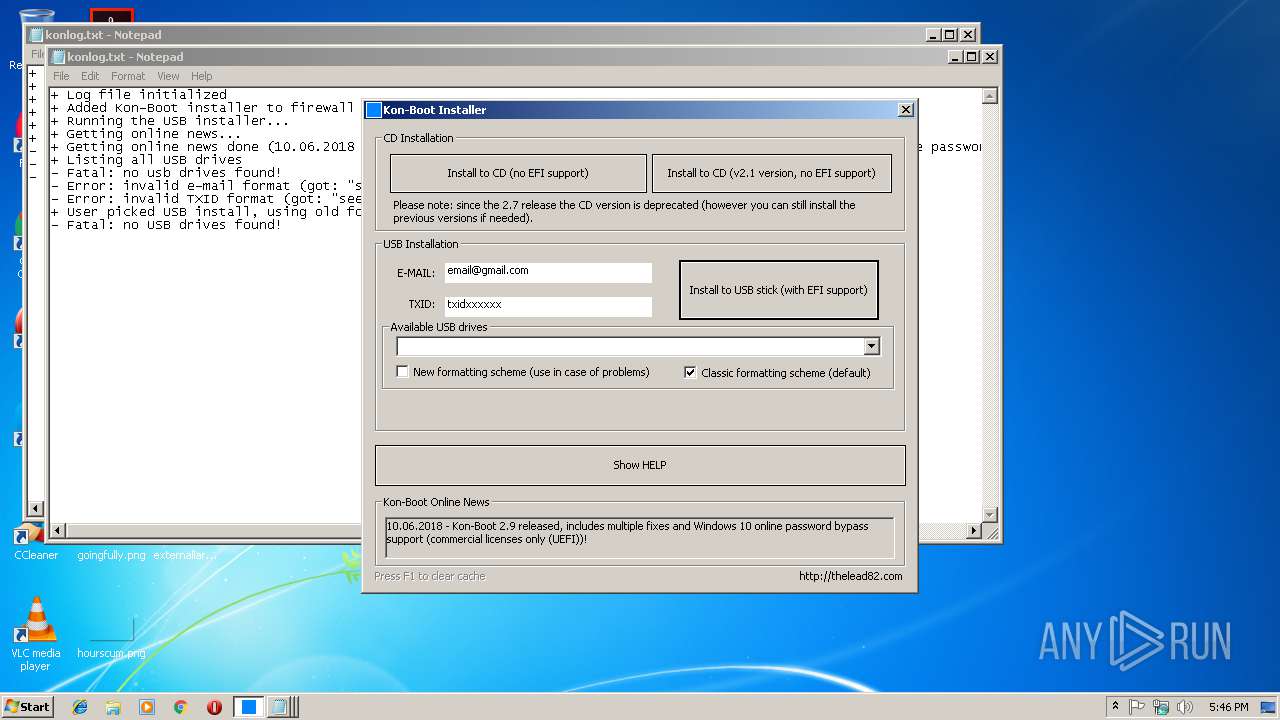Viewport: 1280px width, 720px height.
Task: Launch Google Chrome from the taskbar
Action: pos(180,707)
